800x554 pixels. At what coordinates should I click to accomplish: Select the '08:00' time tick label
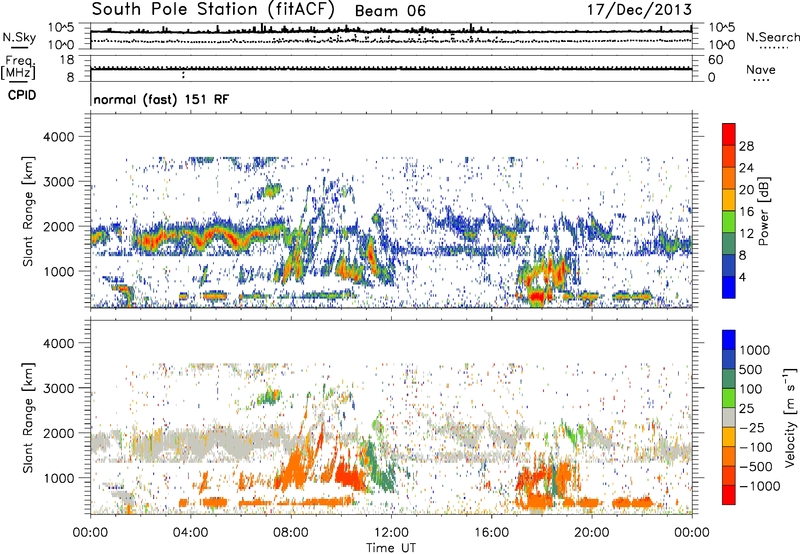click(x=291, y=533)
